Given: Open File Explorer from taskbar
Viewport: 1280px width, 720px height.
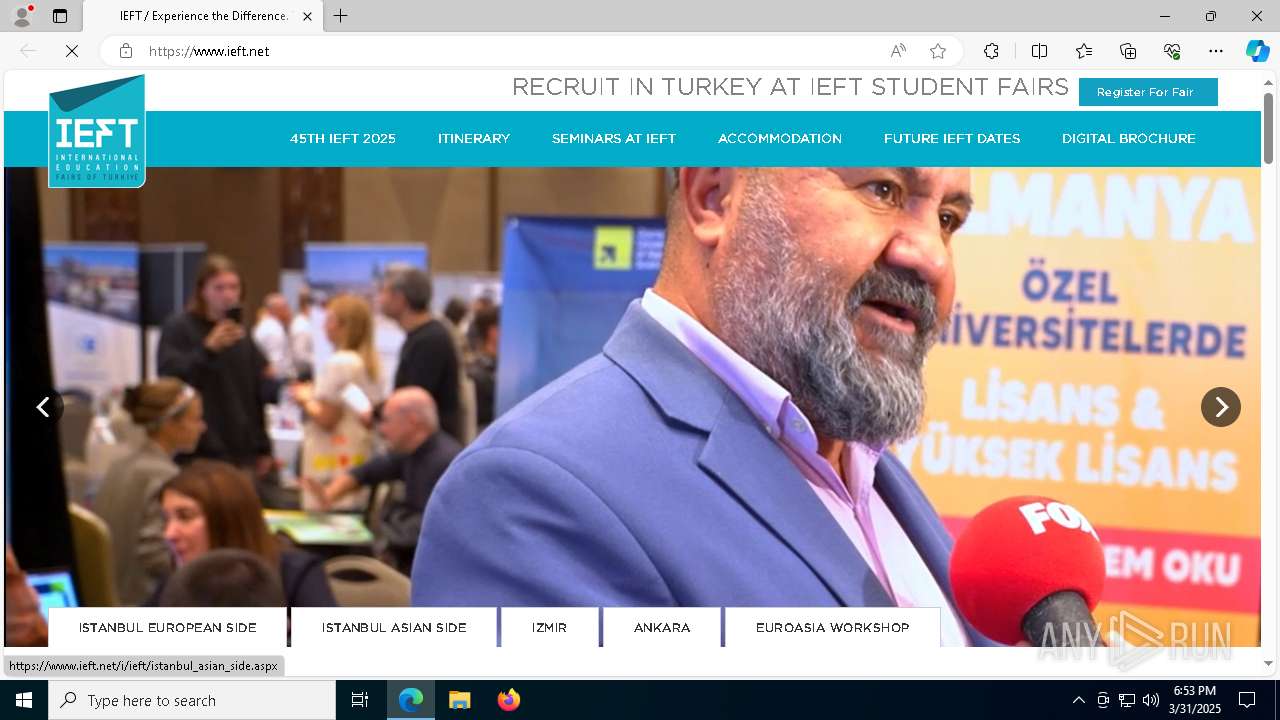Looking at the screenshot, I should (x=459, y=700).
